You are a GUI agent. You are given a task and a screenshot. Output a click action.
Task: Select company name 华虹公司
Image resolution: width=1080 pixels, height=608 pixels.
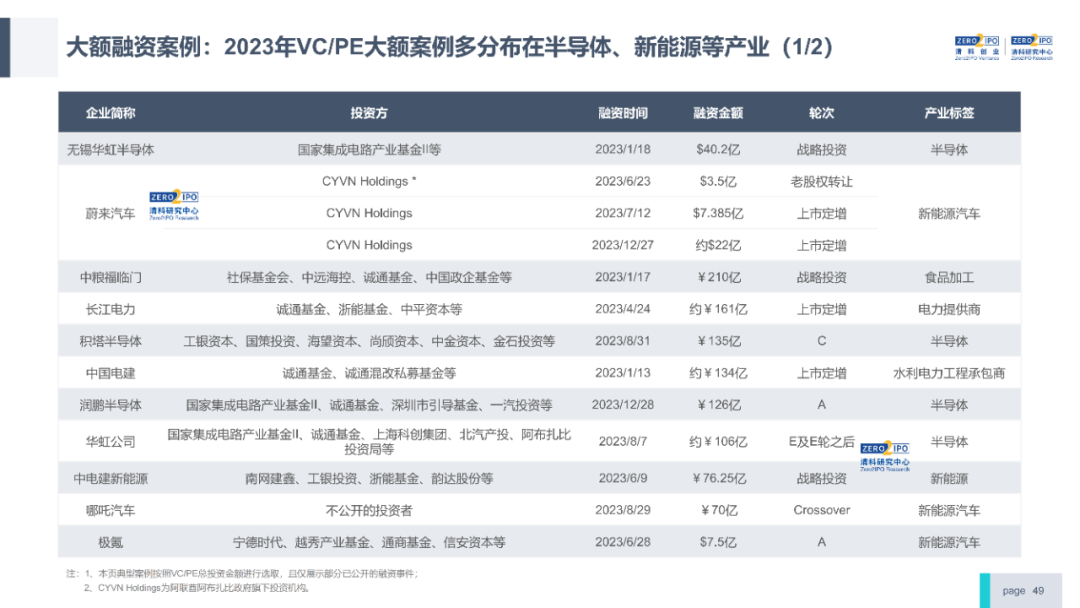point(110,441)
